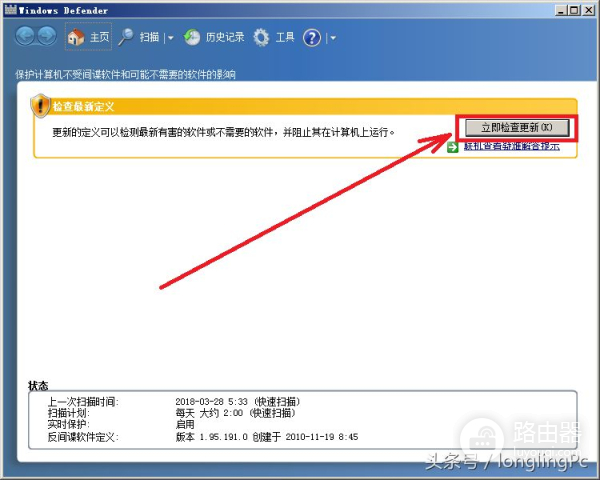Click real-time protection value 启用
600x480 pixels.
click(185, 424)
